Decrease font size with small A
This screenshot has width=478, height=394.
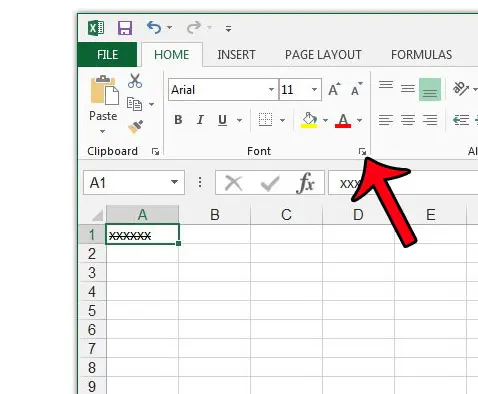[357, 89]
